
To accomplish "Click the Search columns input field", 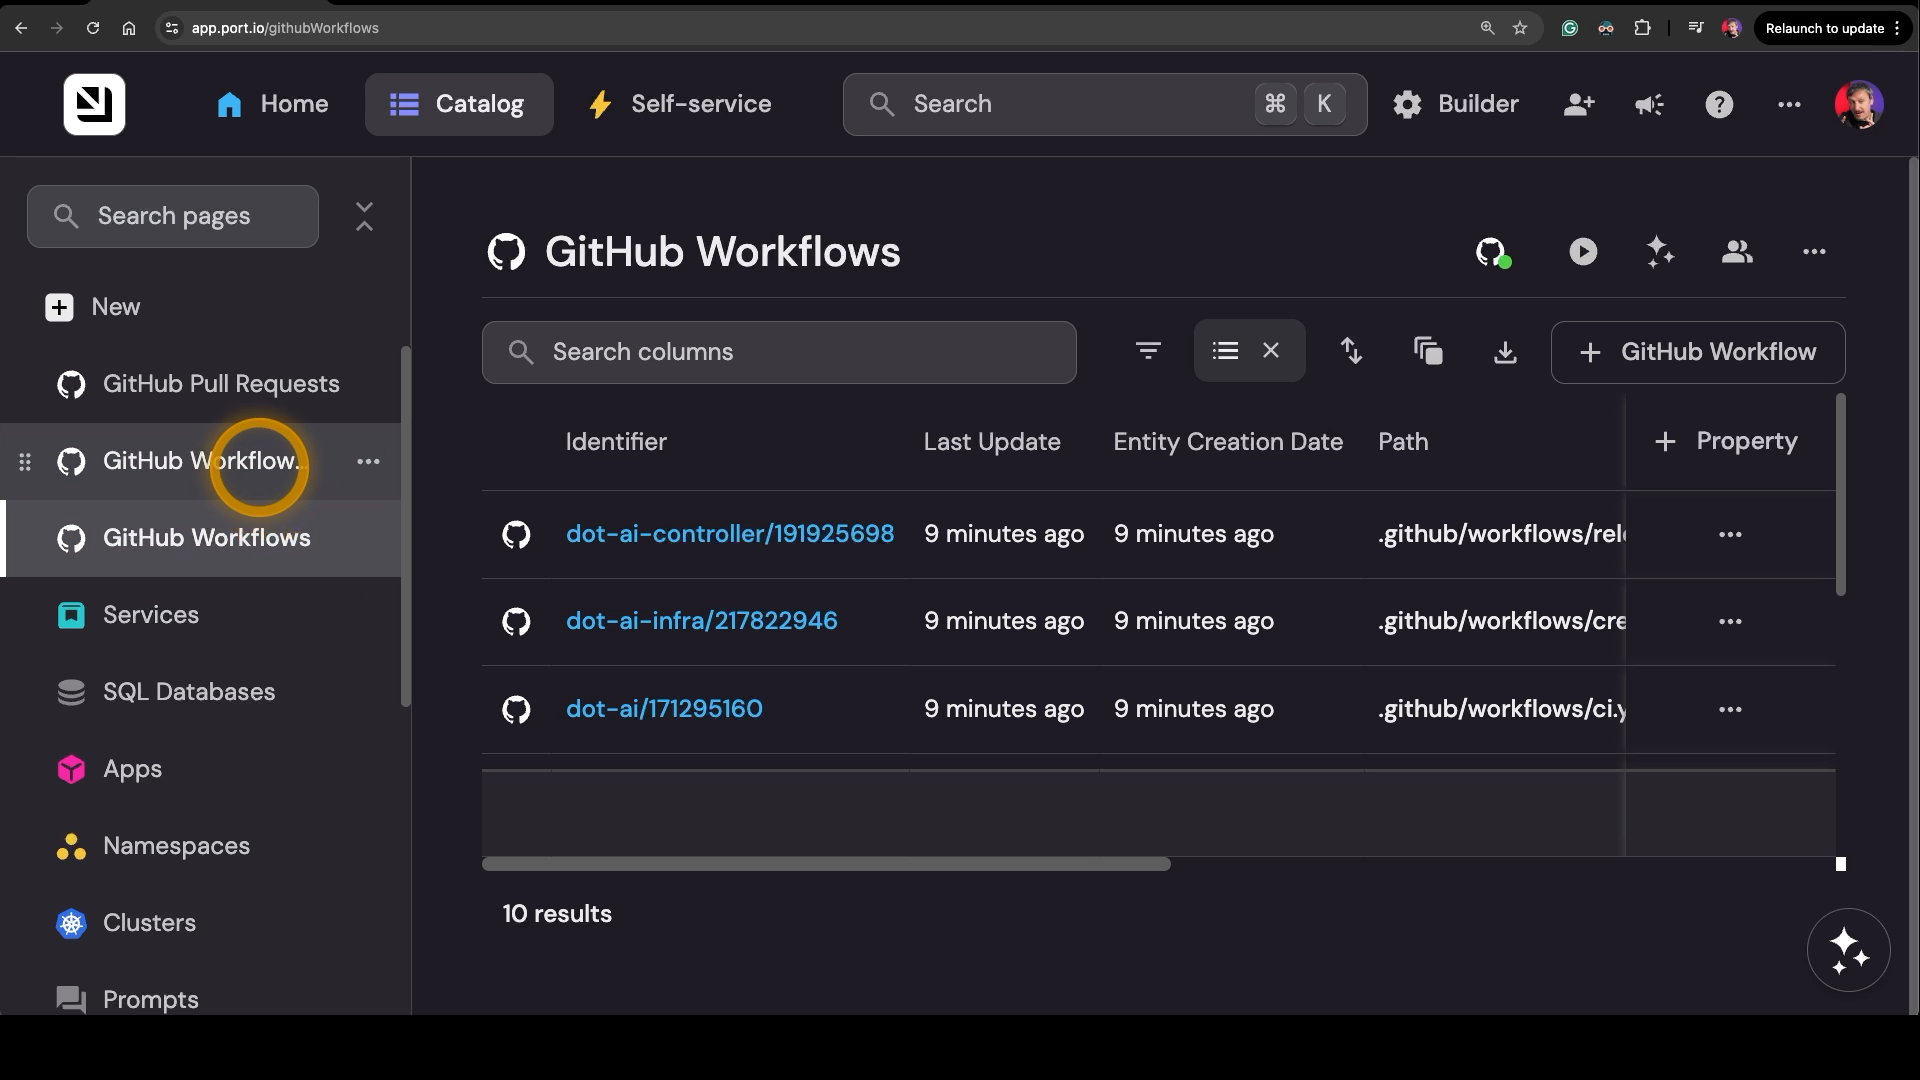I will (779, 352).
